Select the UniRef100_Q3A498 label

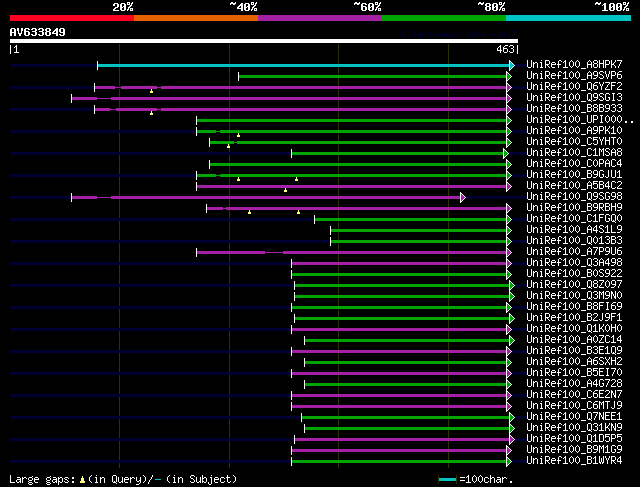point(574,263)
